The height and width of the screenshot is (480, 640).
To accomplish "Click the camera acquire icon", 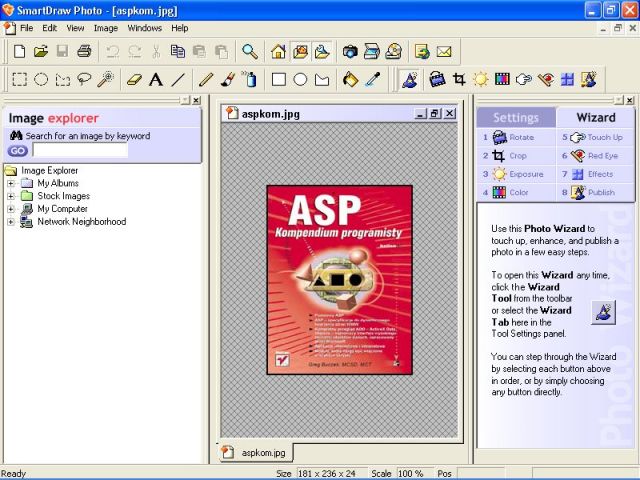I will 350,51.
